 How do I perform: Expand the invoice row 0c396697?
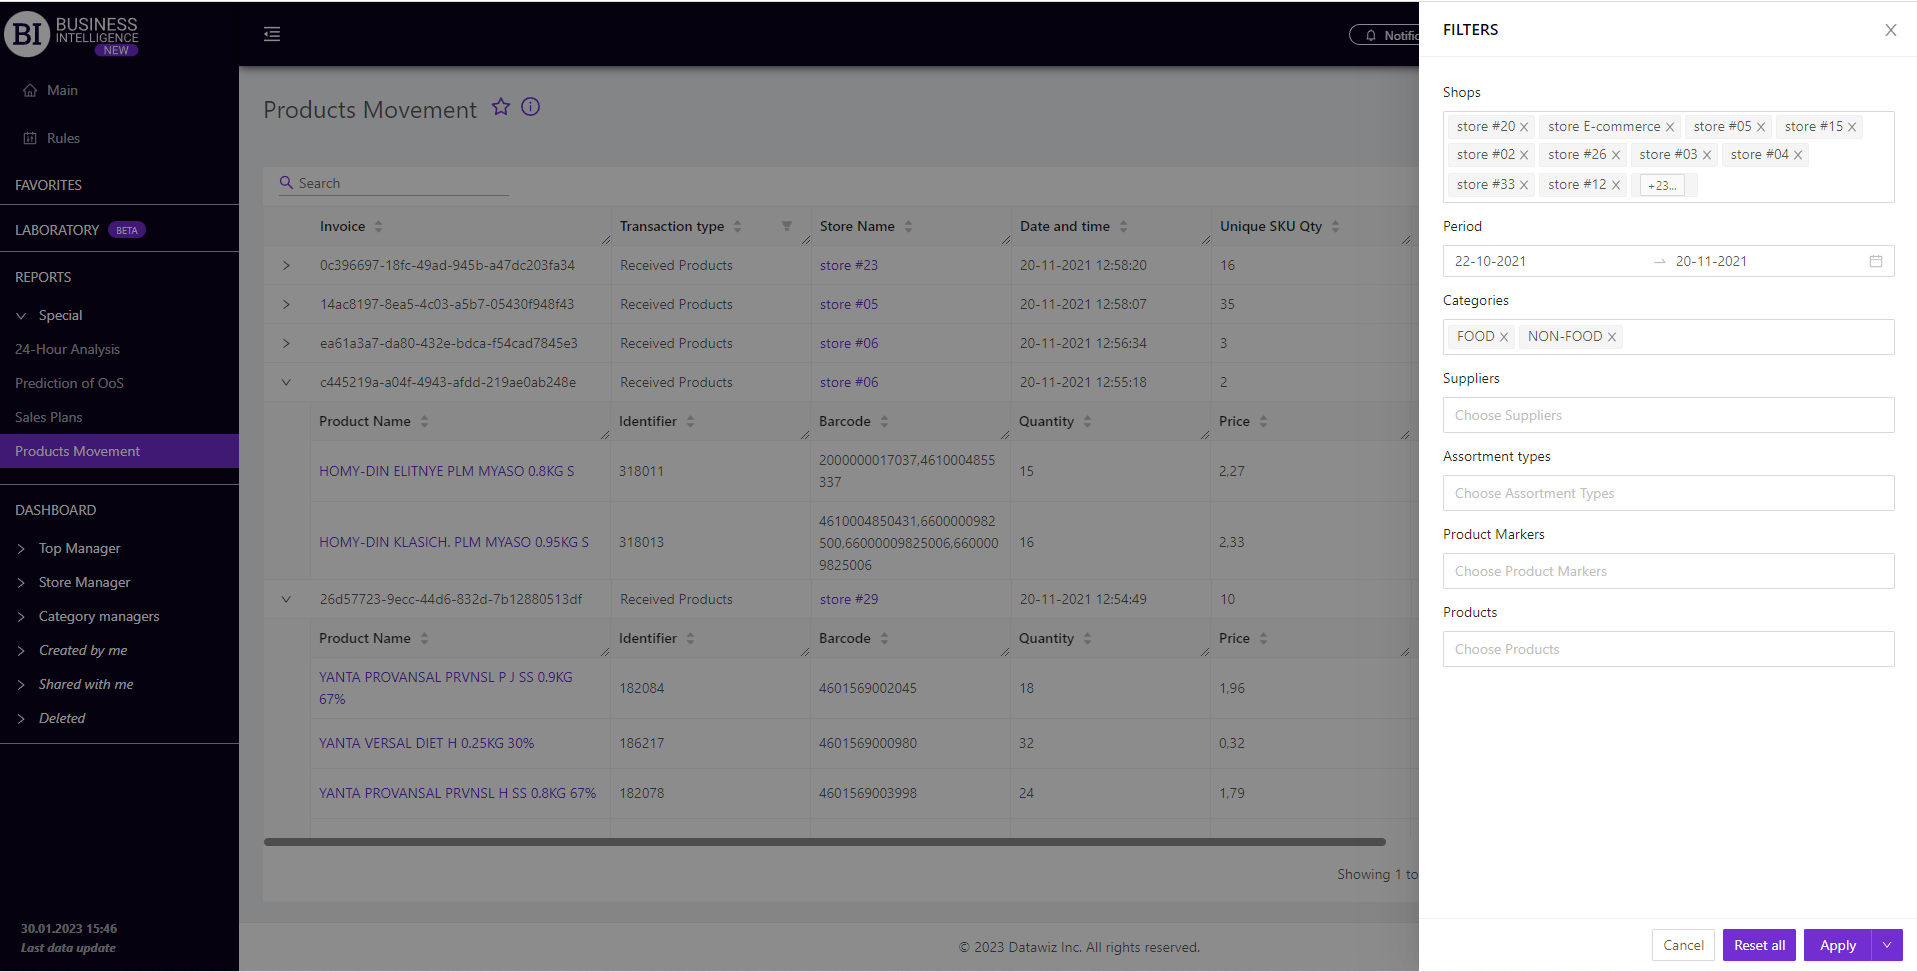[286, 265]
